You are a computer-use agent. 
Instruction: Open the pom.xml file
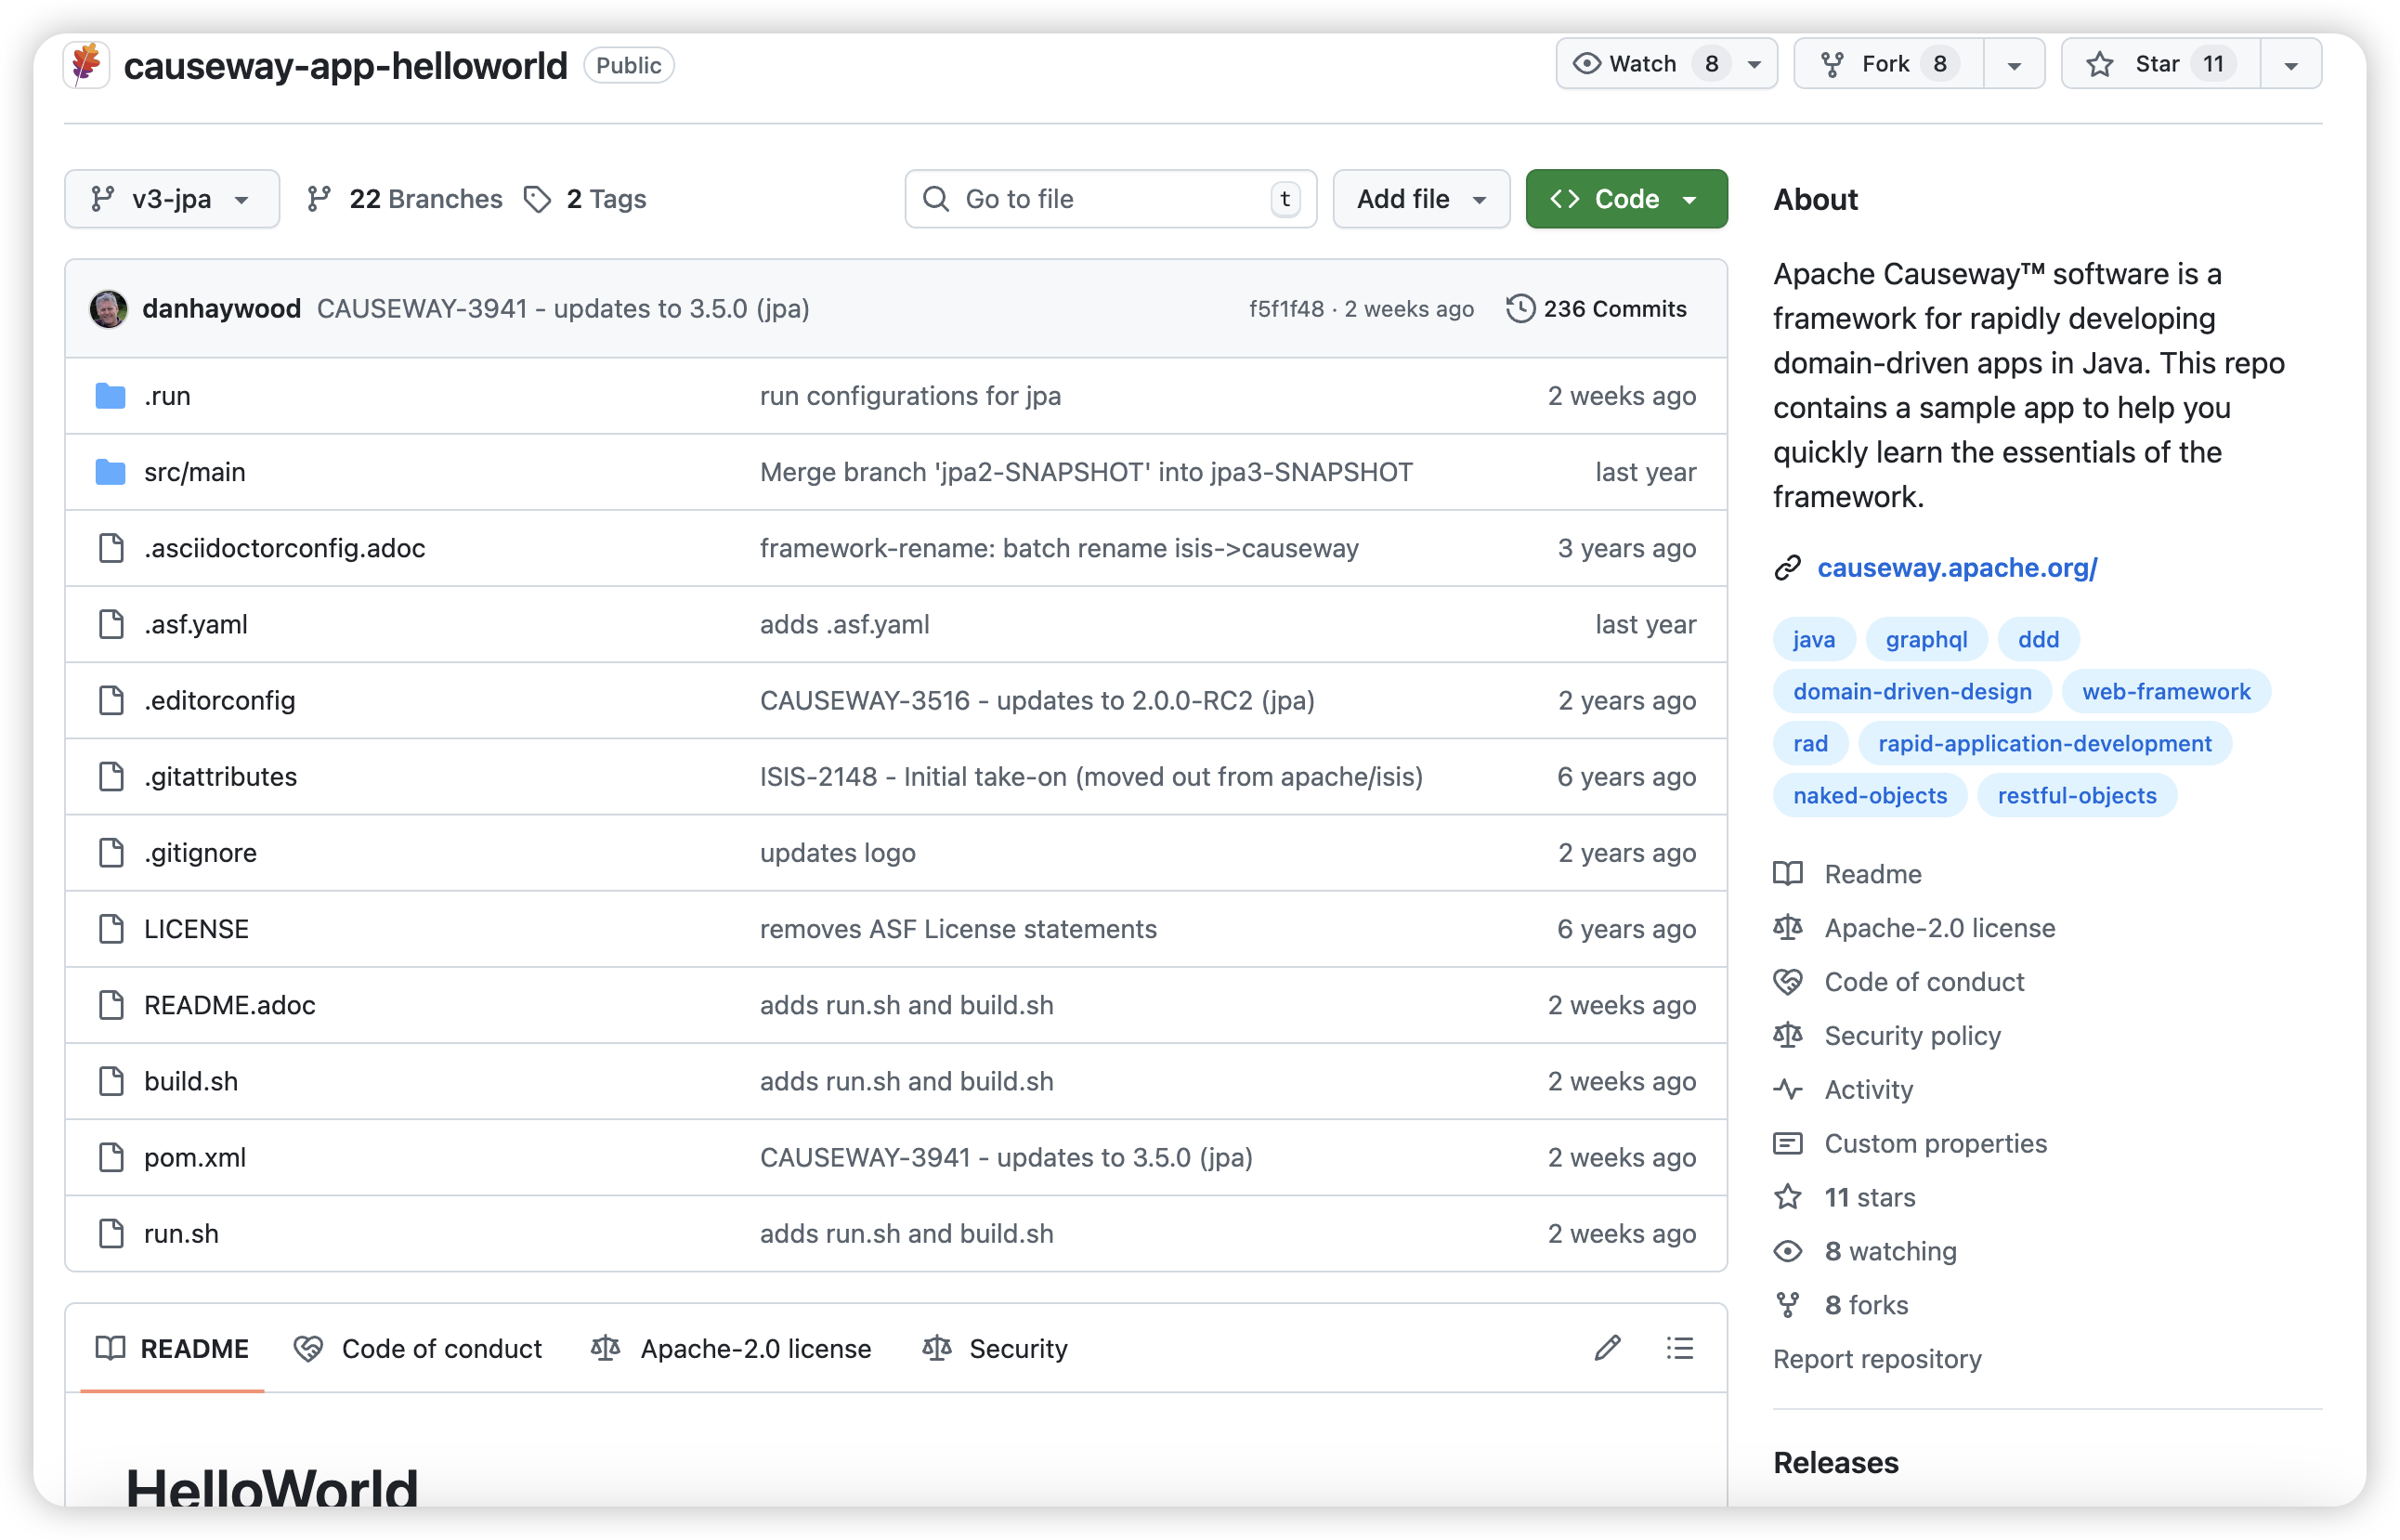195,1157
